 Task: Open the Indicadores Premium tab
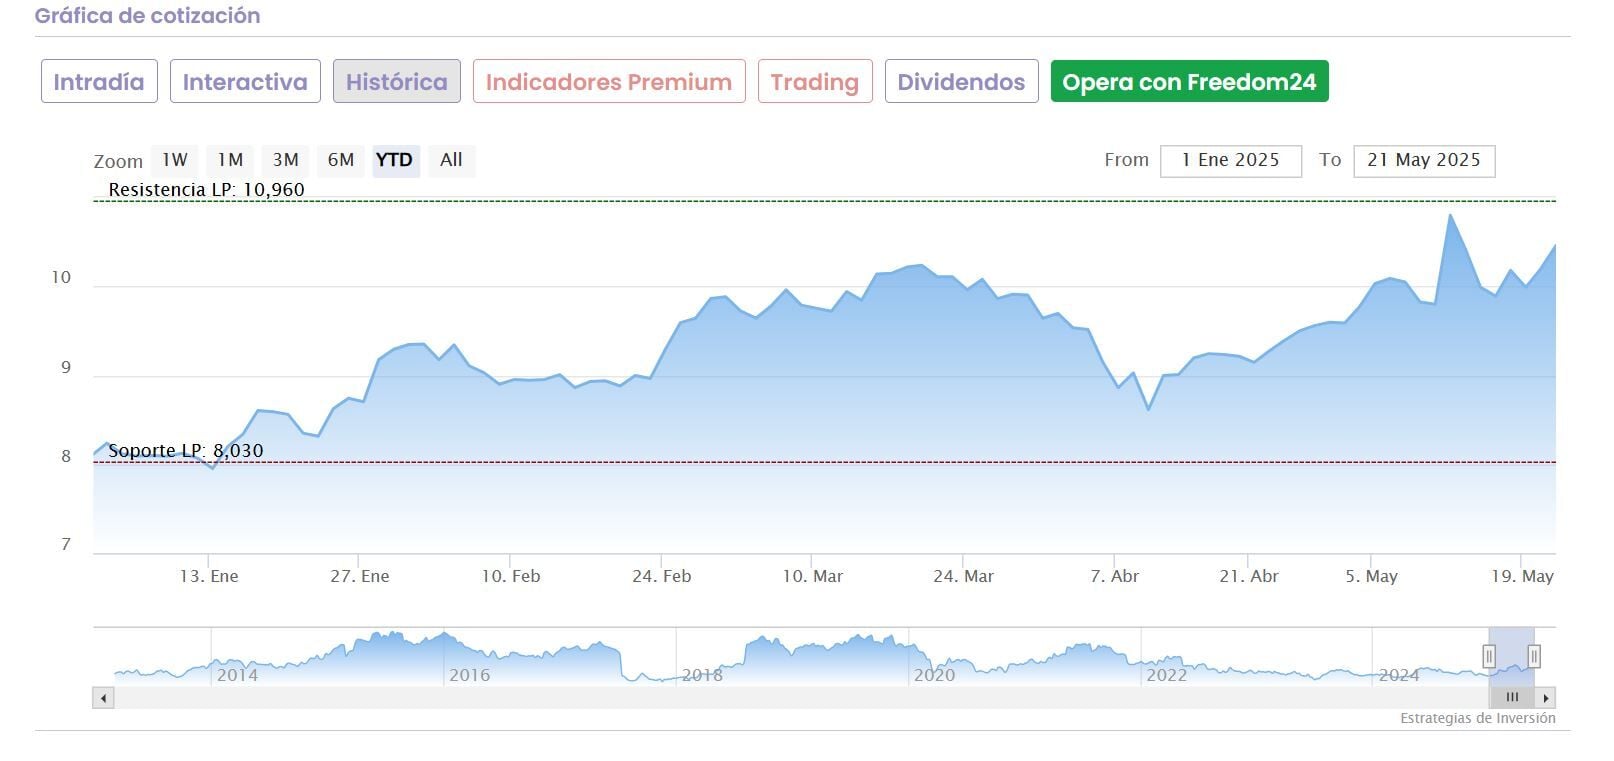click(x=608, y=82)
